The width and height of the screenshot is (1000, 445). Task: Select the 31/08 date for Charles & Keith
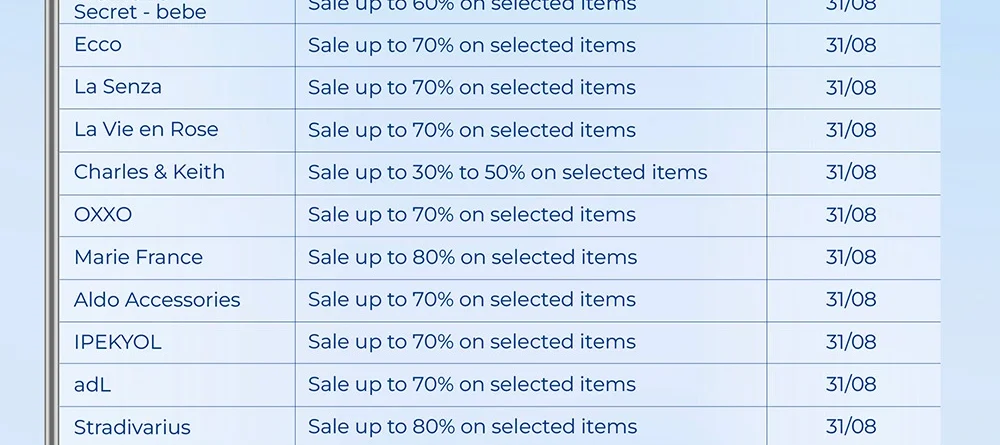pyautogui.click(x=851, y=172)
